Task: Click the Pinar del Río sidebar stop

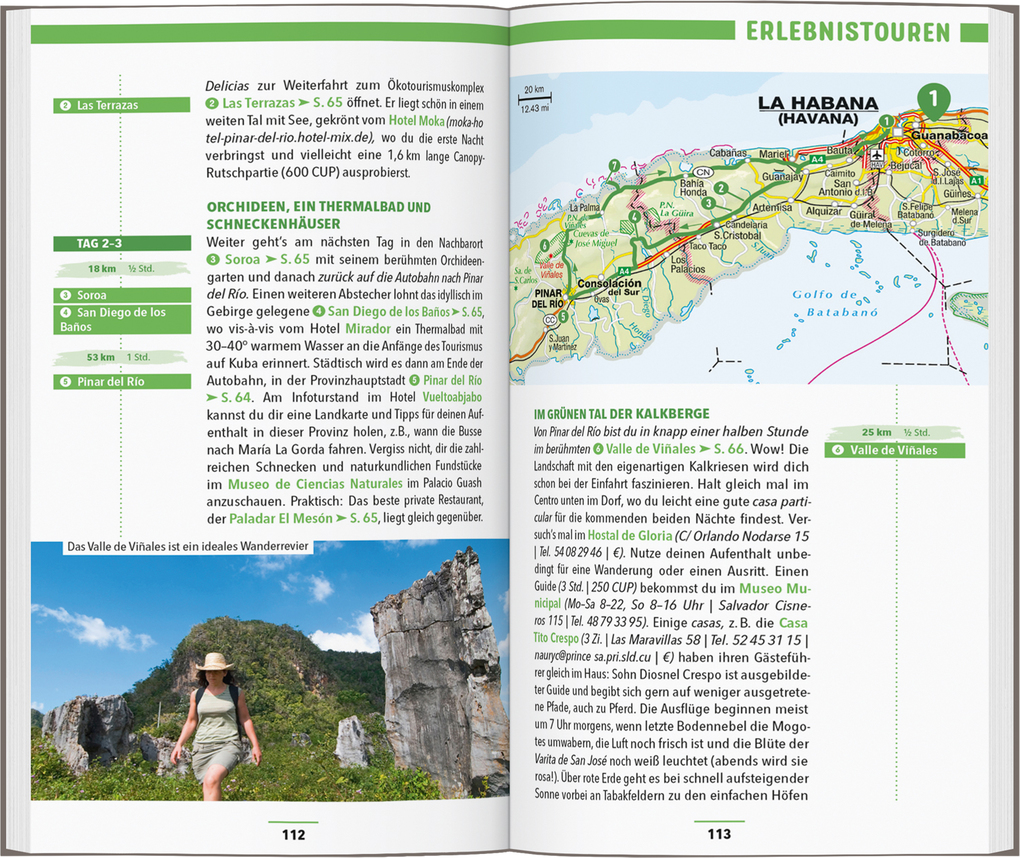Action: [122, 381]
